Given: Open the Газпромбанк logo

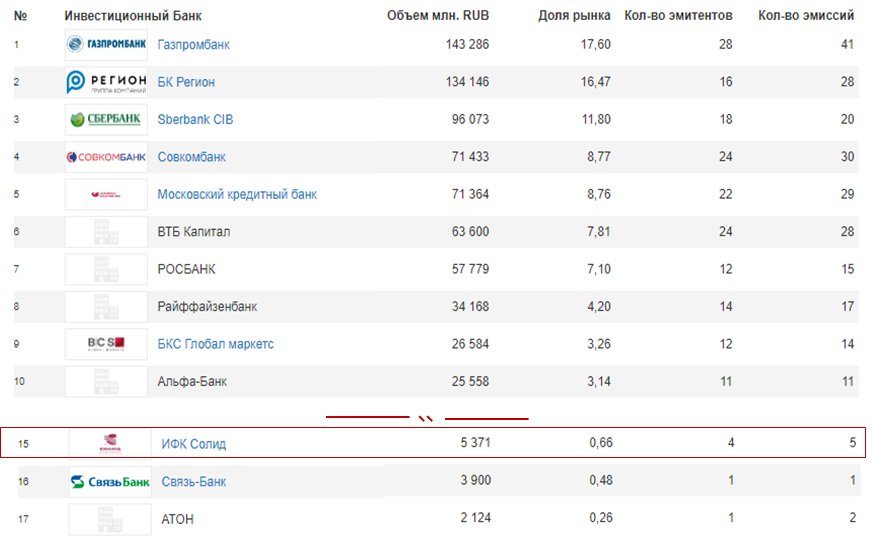Looking at the screenshot, I should tap(106, 45).
